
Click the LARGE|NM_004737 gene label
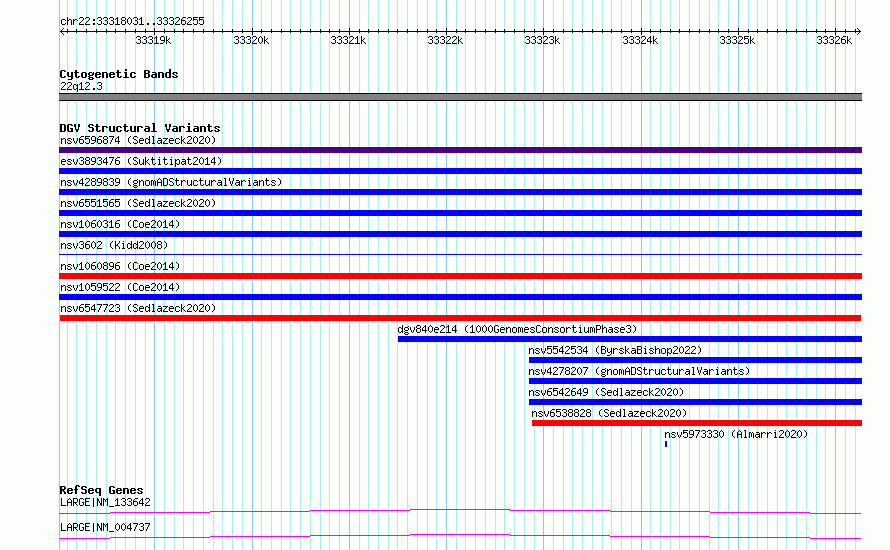coord(105,527)
